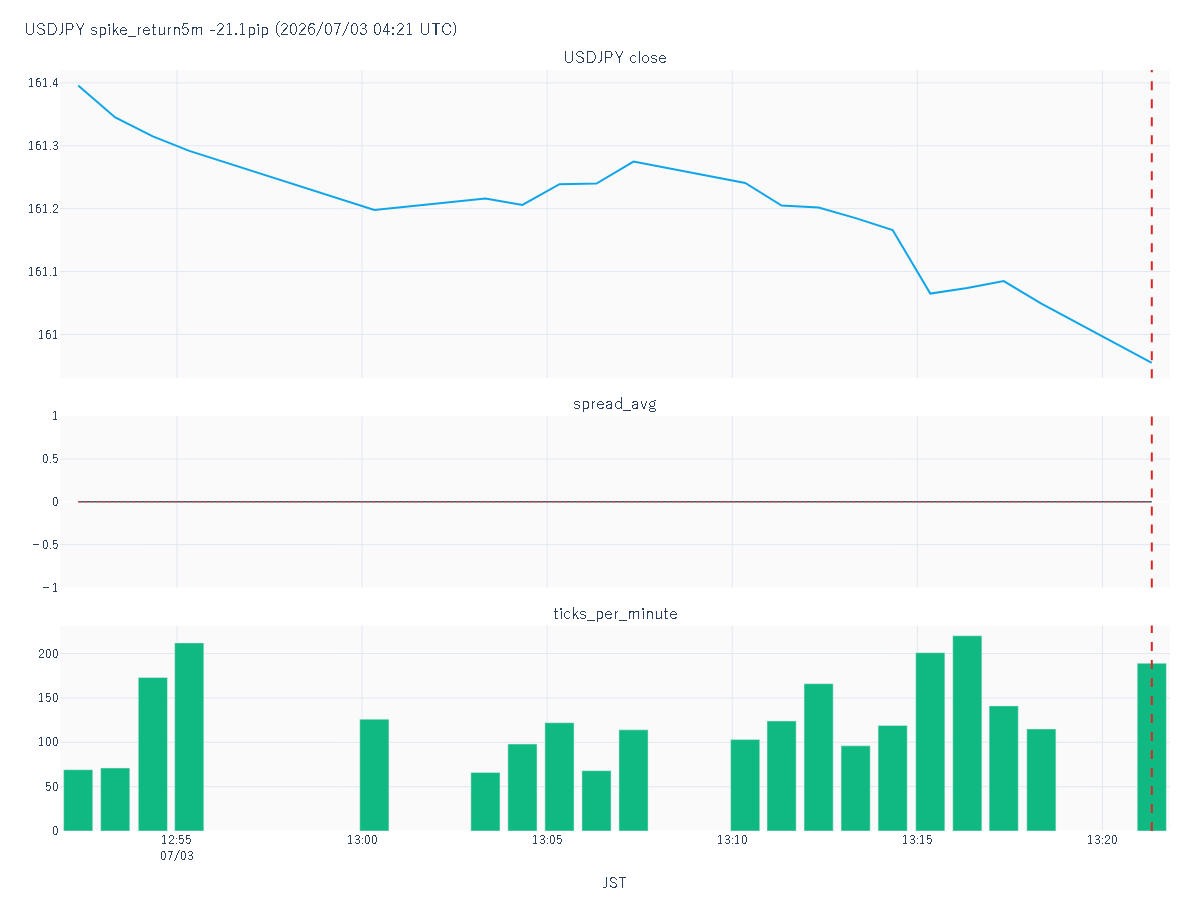
Task: Click the USDJPY close subplot title
Action: point(615,58)
